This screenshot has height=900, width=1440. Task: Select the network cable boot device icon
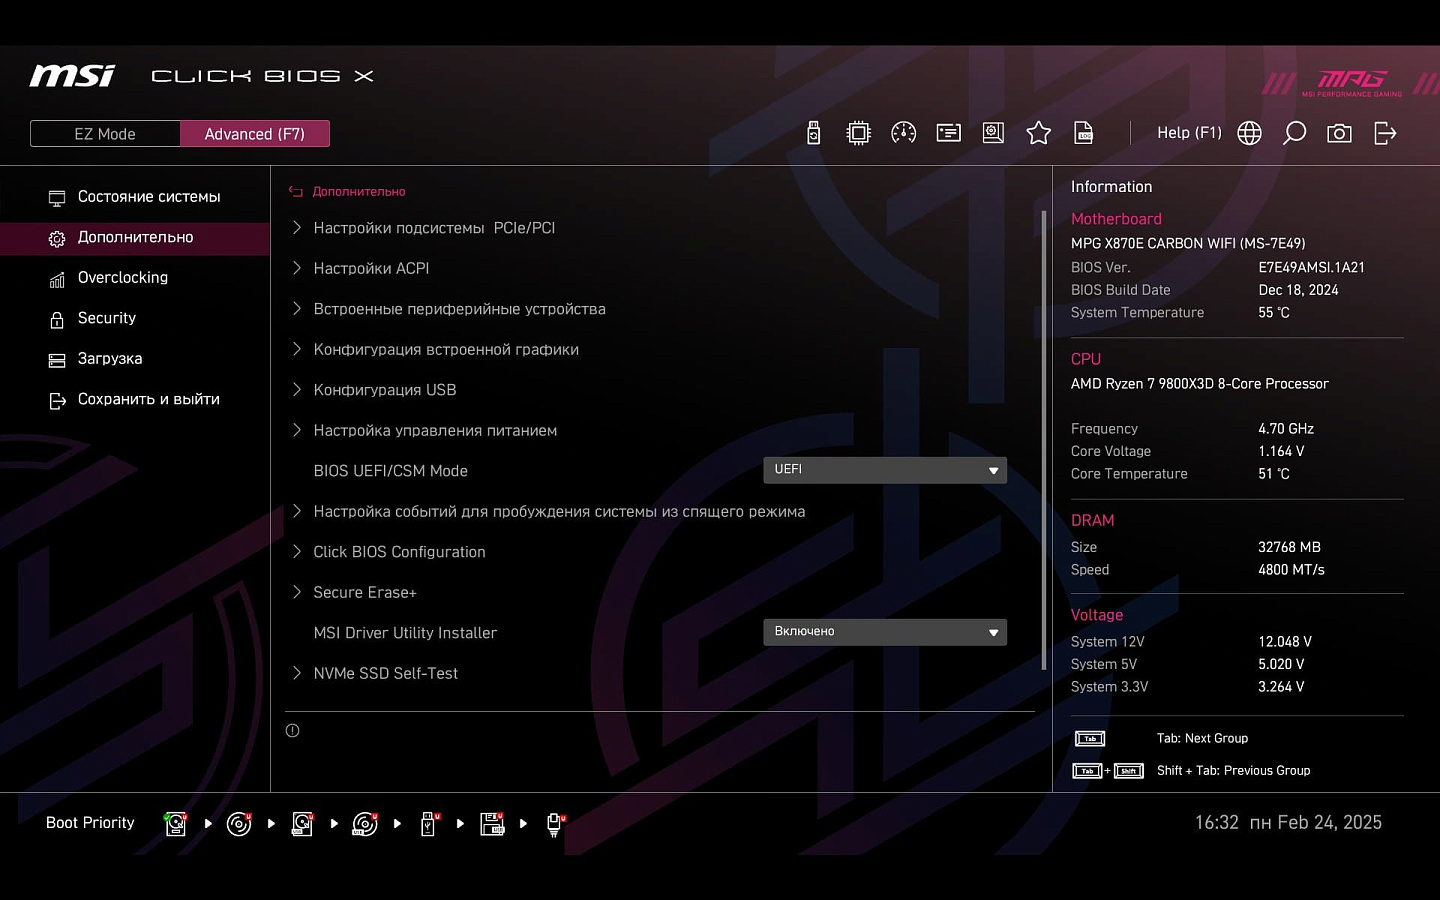tap(556, 823)
